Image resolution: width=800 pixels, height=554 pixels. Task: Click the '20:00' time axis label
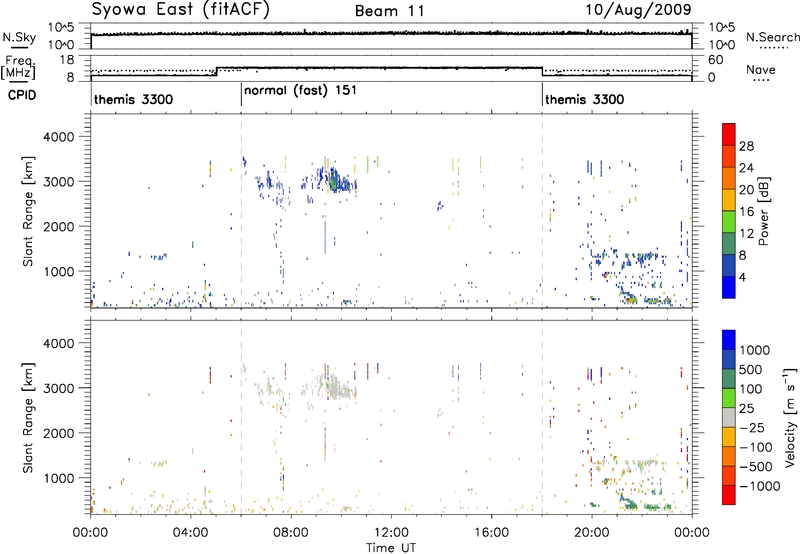pyautogui.click(x=592, y=533)
